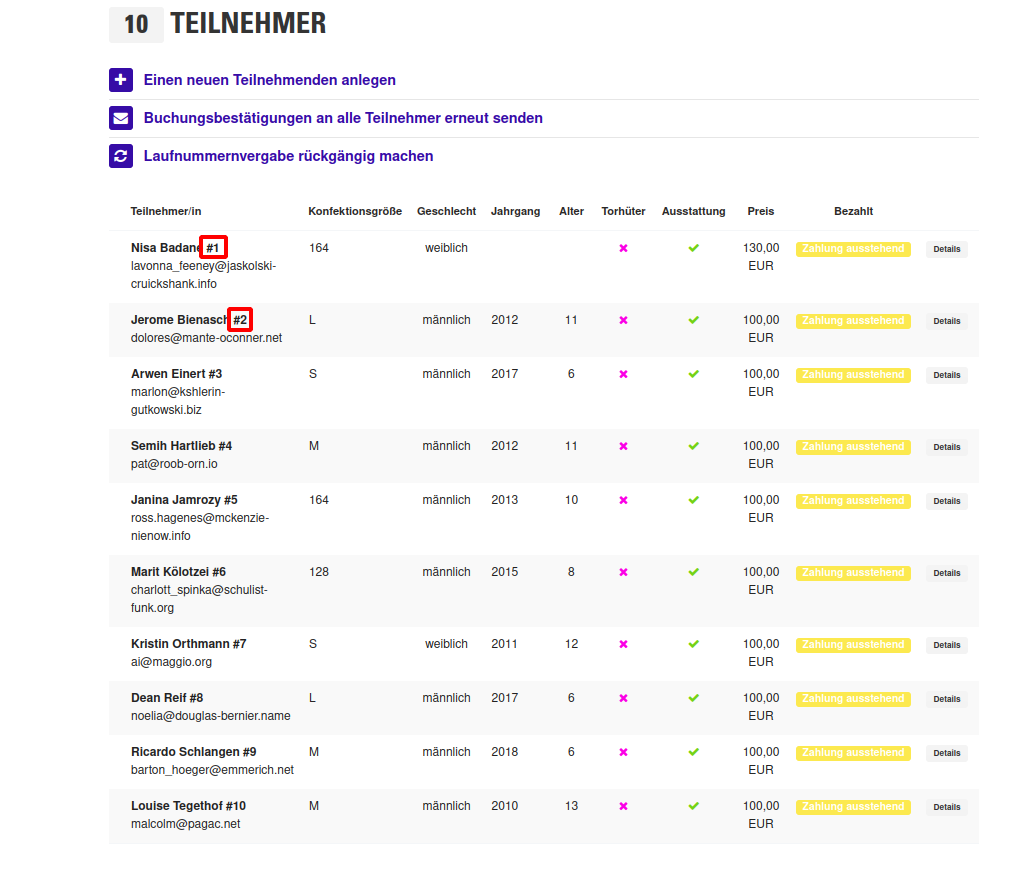Open Details for Ricardo Schlangen
The width and height of the screenshot is (1021, 883).
[947, 753]
